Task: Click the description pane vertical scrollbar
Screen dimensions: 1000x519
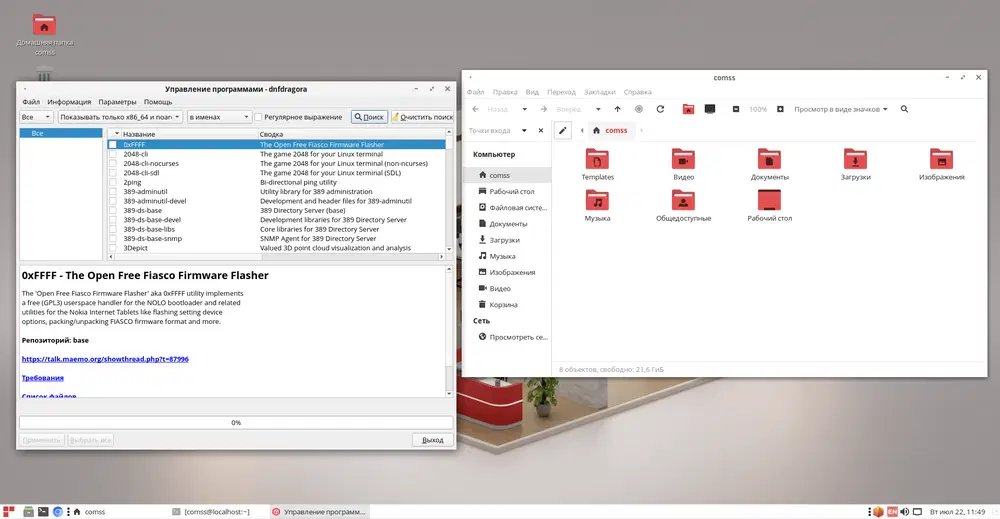Action: coord(449,332)
